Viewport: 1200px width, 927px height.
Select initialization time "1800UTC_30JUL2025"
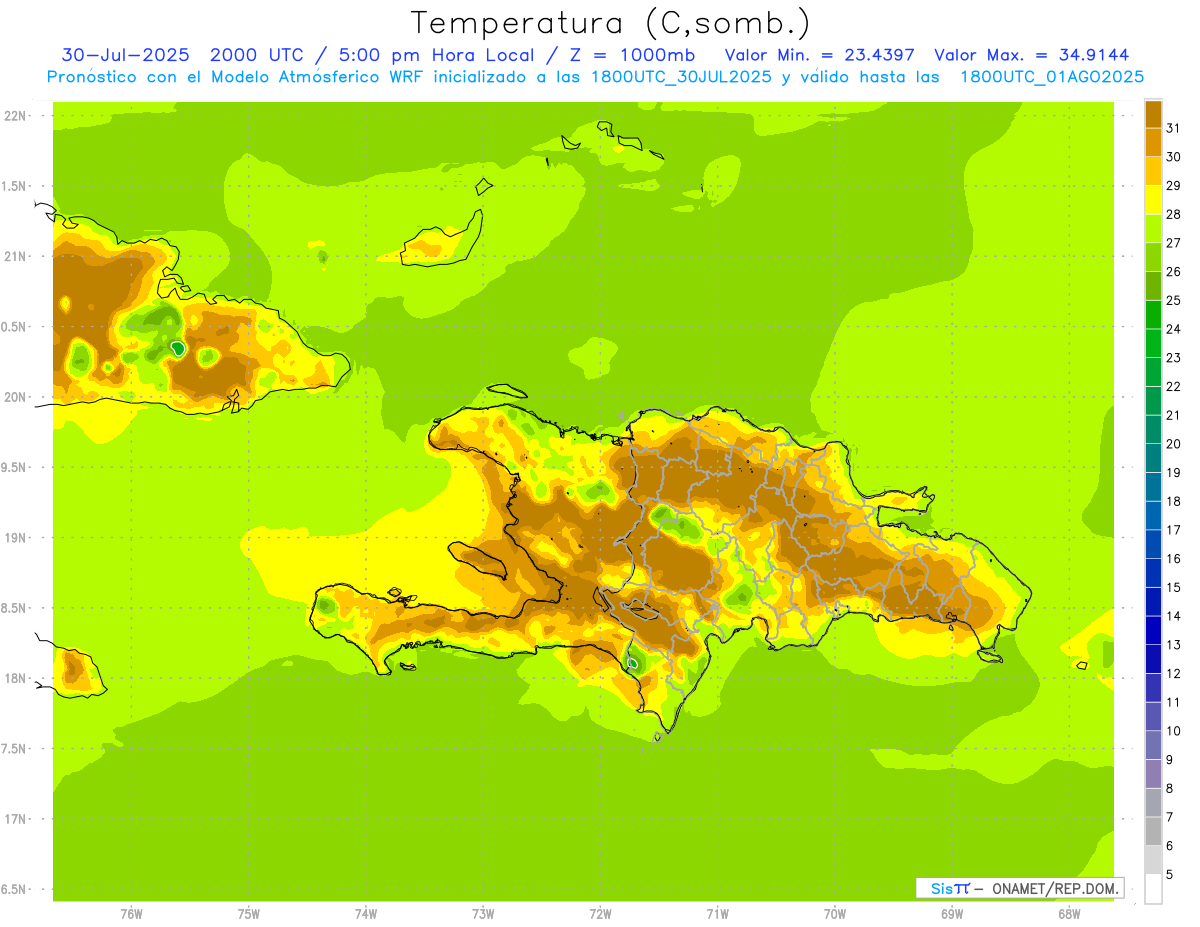(680, 77)
